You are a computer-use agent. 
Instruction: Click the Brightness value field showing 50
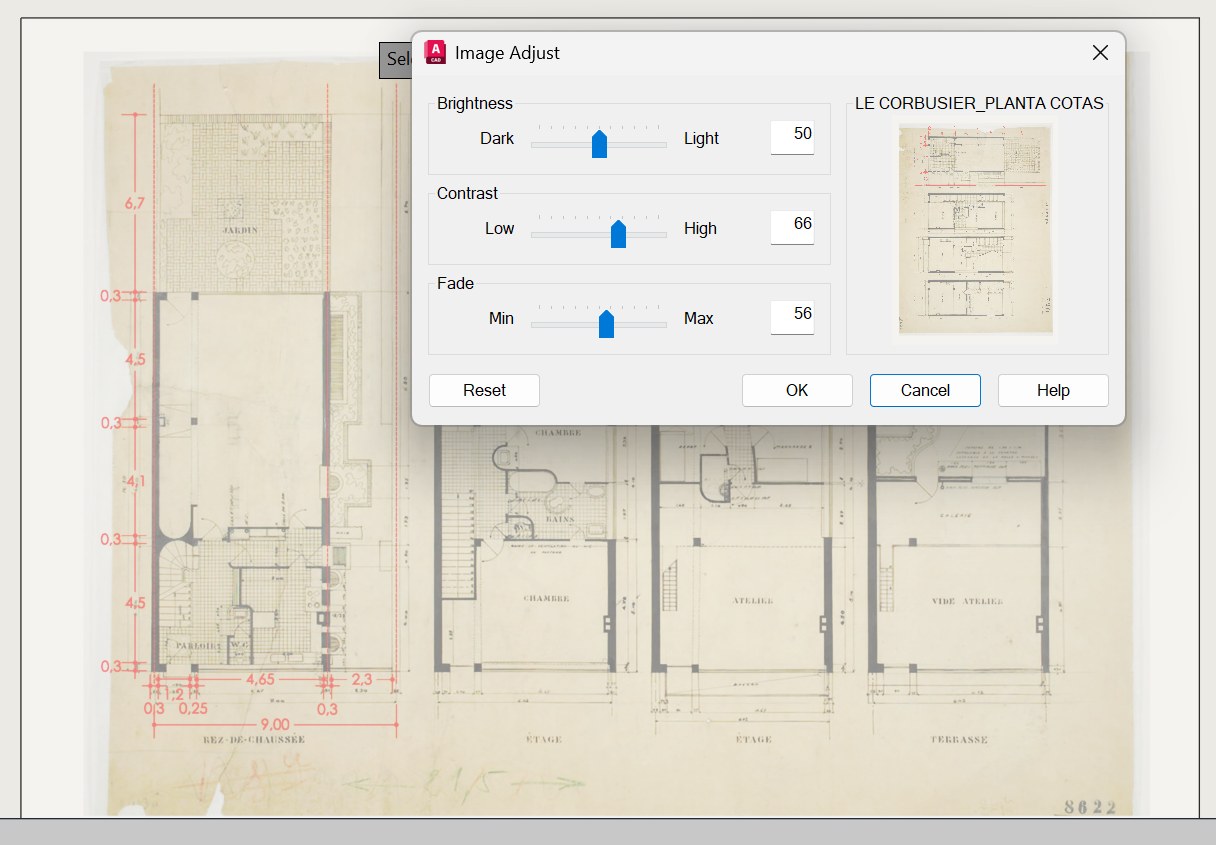(x=792, y=137)
